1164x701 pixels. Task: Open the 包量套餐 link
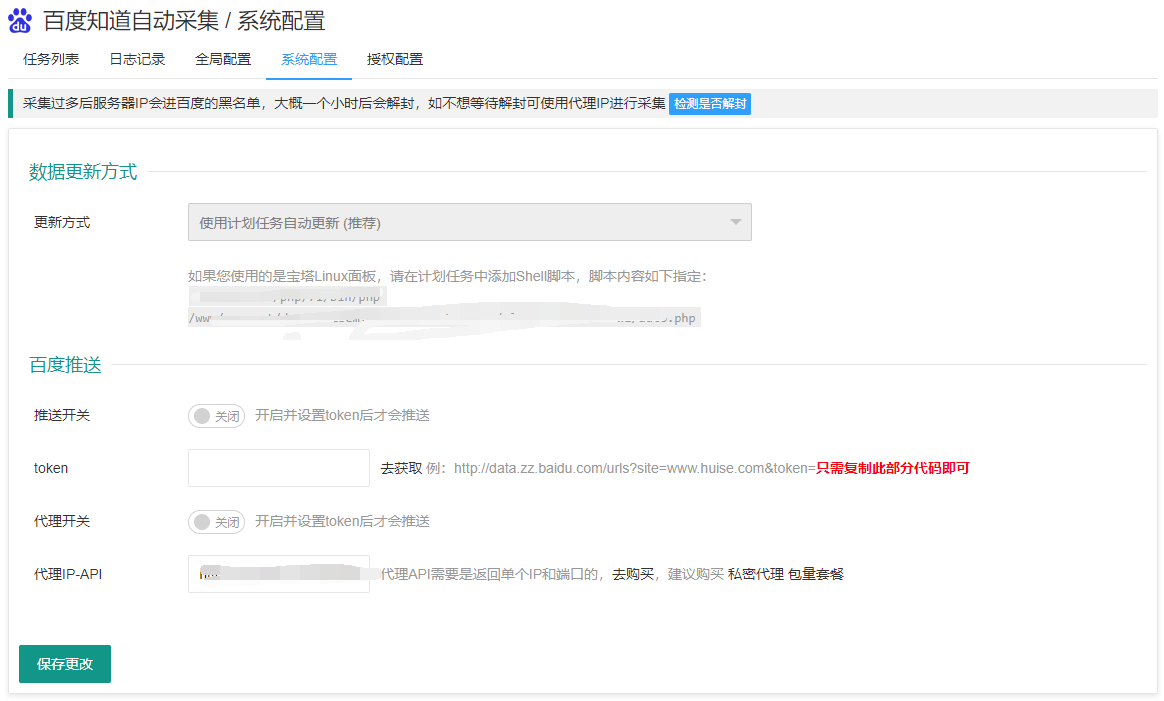tap(816, 574)
